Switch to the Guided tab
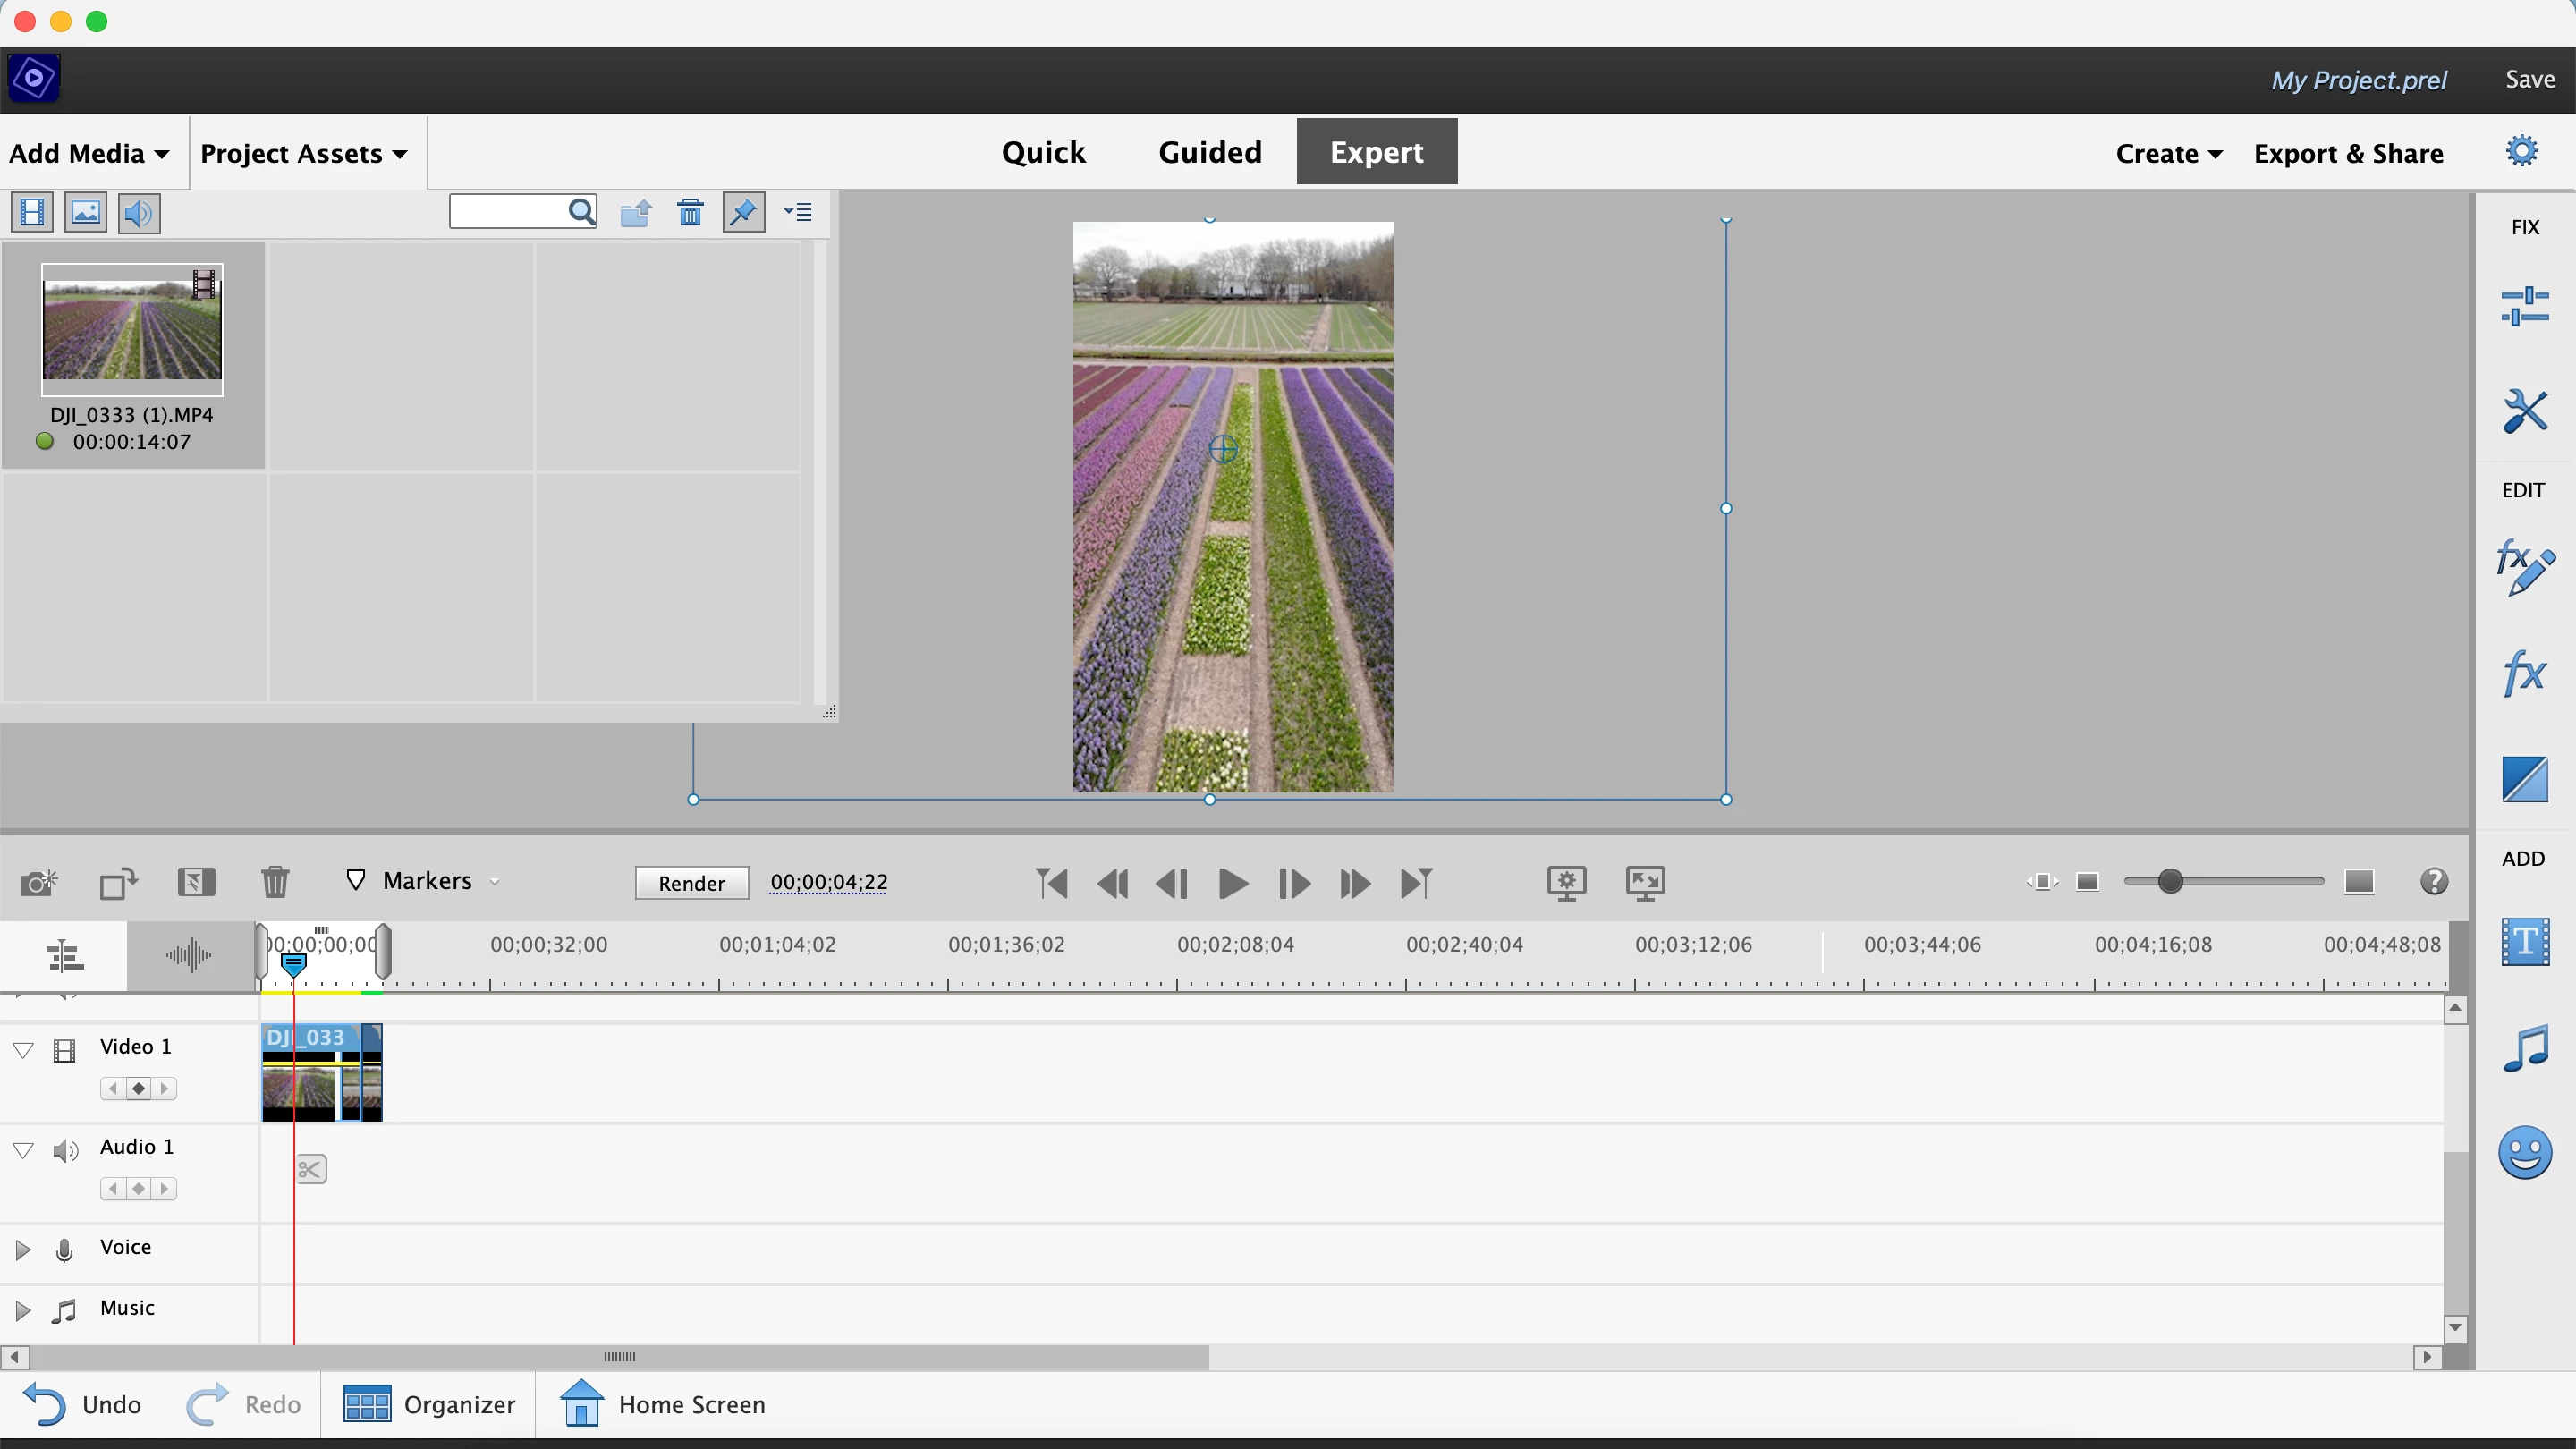Image resolution: width=2576 pixels, height=1449 pixels. [1210, 152]
